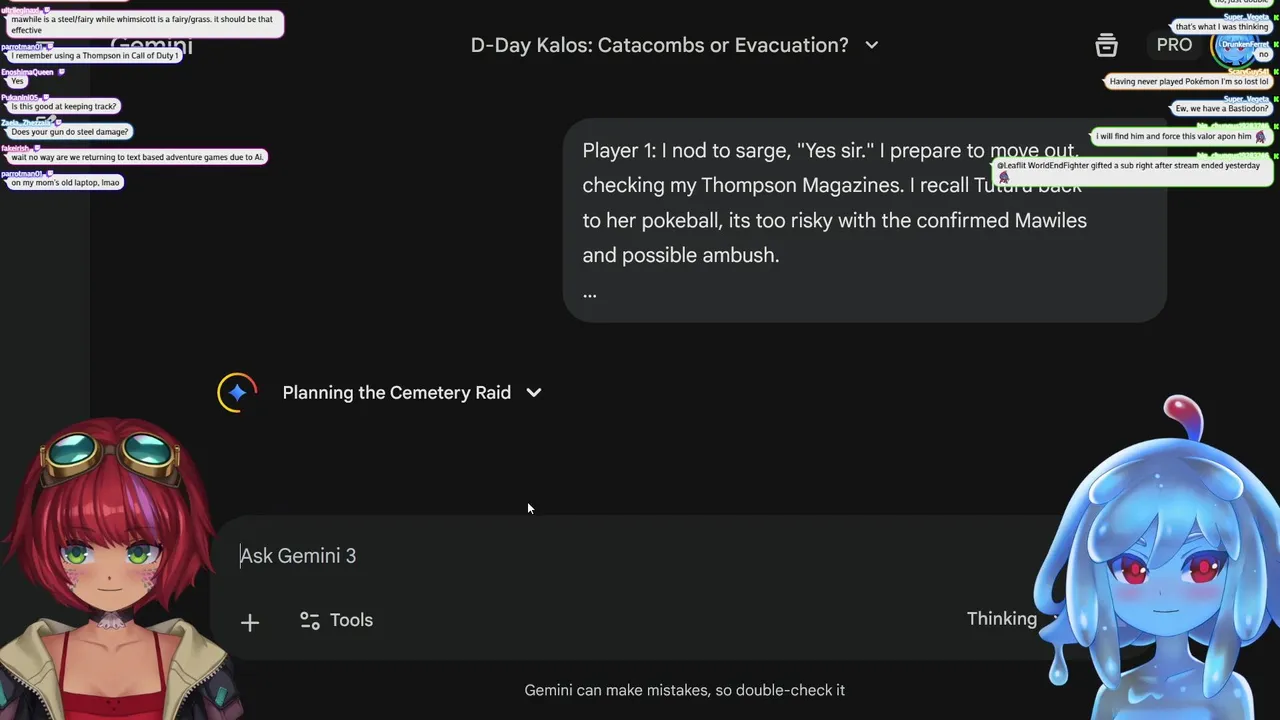Image resolution: width=1280 pixels, height=720 pixels.
Task: Click the PRO badge button
Action: point(1174,45)
